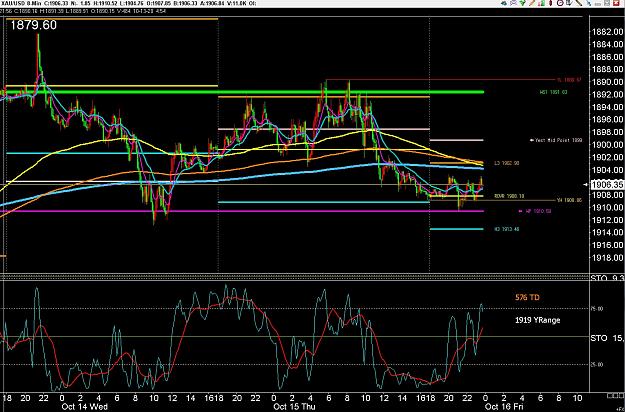This screenshot has width=625, height=412.
Task: Minimize the chart window
Action: (598, 4)
